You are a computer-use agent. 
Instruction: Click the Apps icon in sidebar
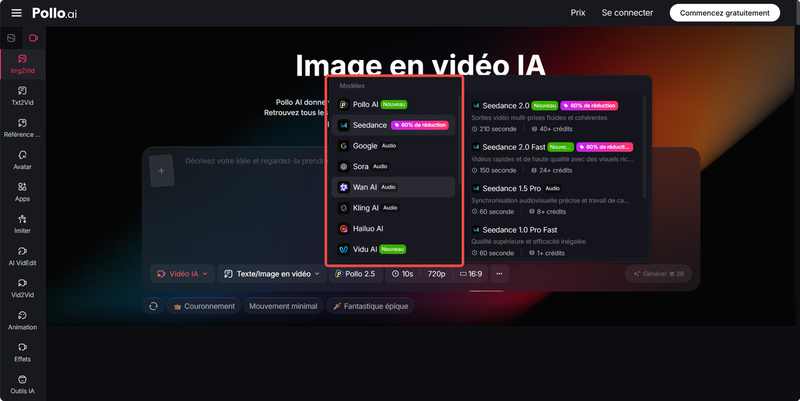22,192
